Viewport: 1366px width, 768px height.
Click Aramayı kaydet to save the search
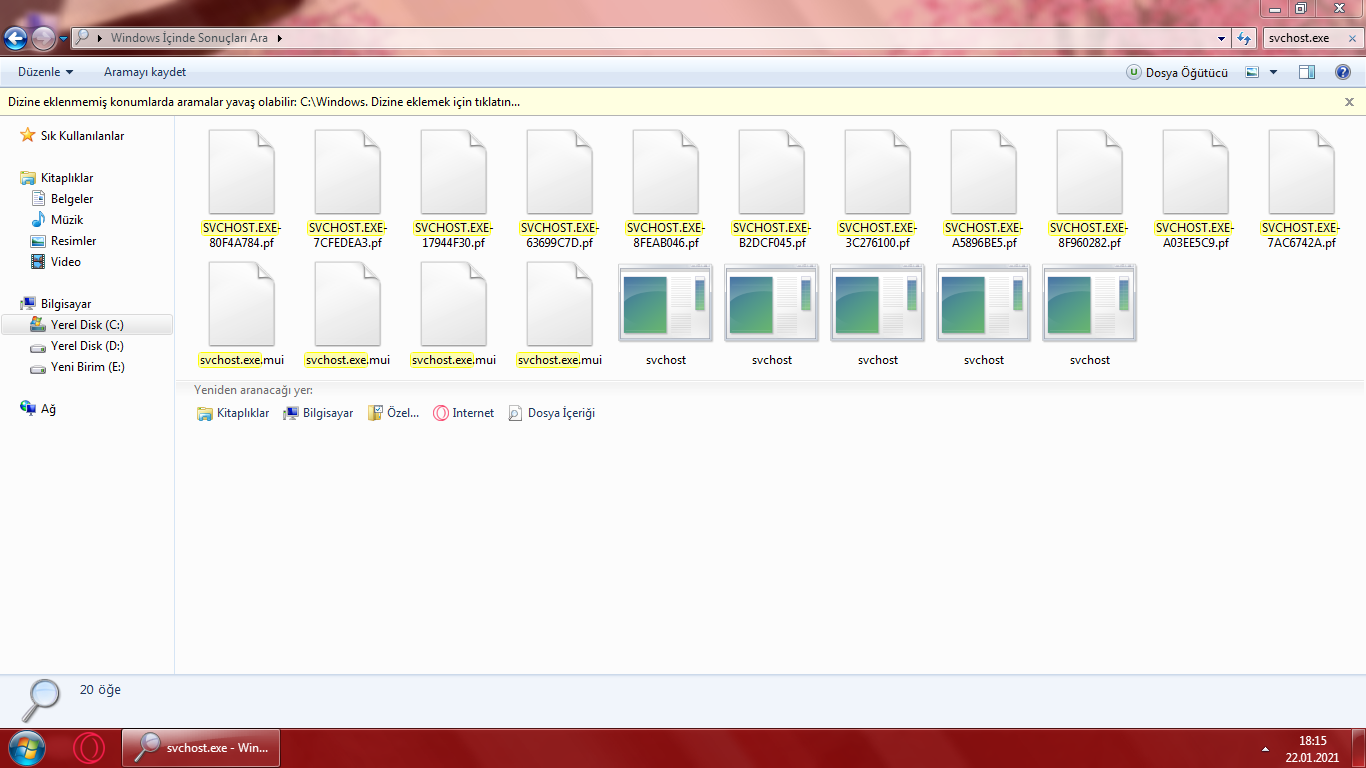coord(145,72)
